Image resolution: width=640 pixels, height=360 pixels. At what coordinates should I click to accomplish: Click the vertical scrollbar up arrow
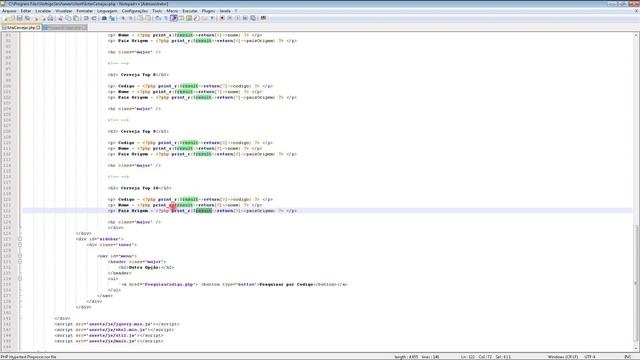pyautogui.click(x=636, y=36)
